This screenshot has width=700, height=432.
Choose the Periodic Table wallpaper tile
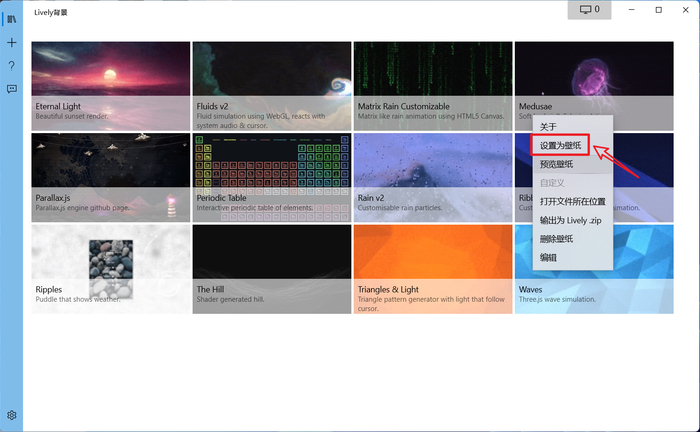tap(271, 170)
